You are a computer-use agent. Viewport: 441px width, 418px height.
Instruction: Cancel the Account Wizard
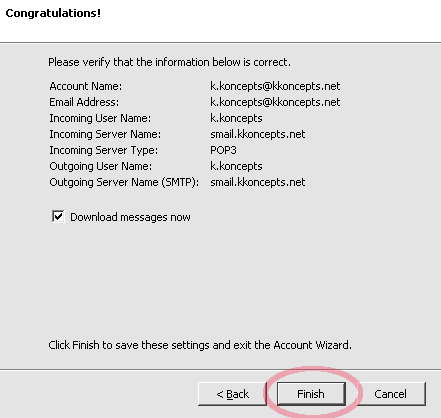[391, 394]
